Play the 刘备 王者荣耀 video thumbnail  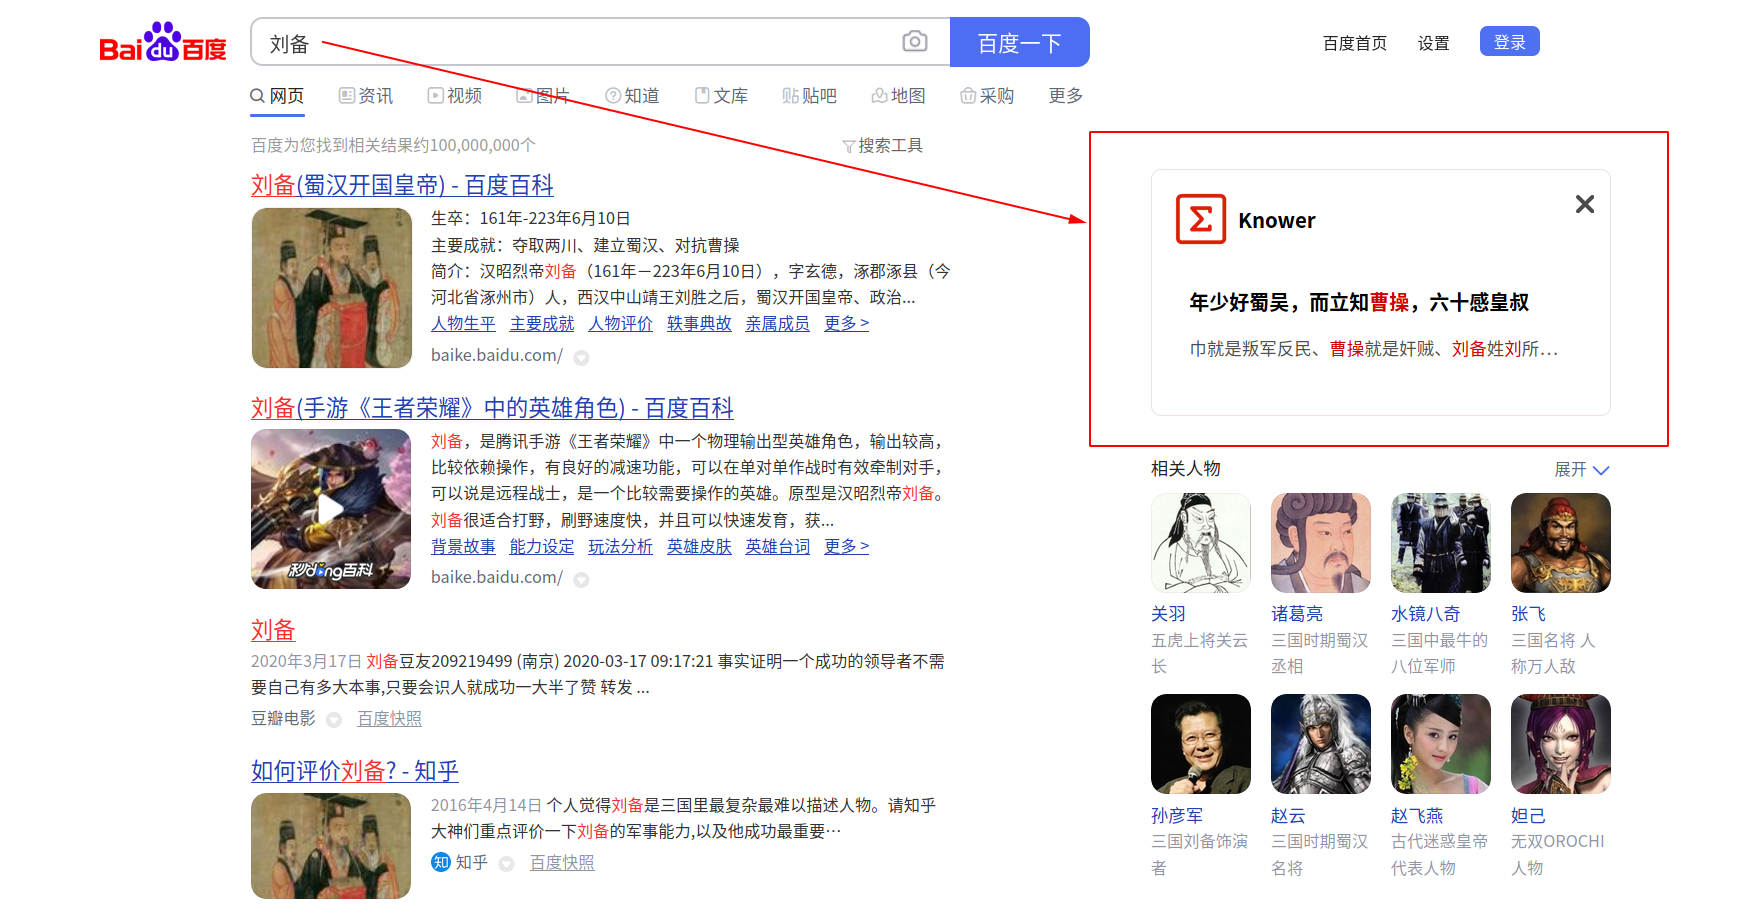[331, 509]
